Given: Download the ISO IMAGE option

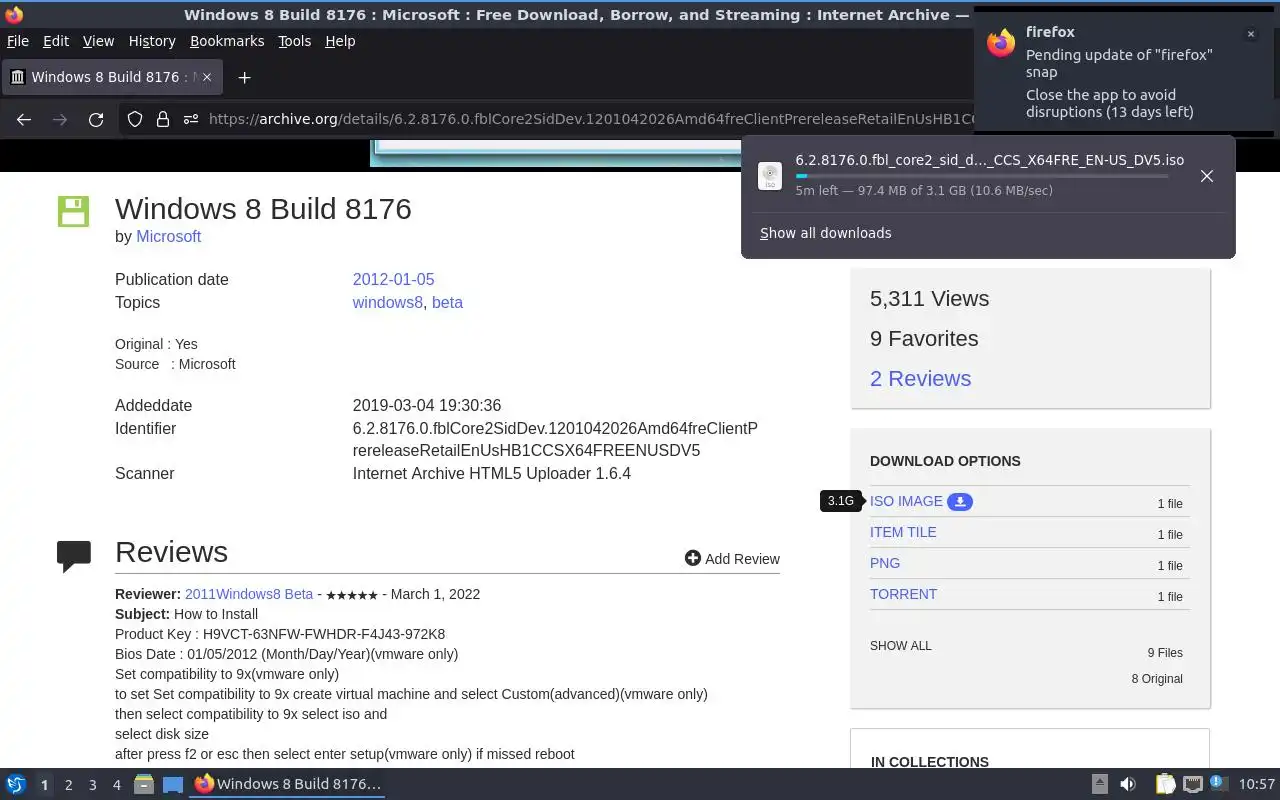Looking at the screenshot, I should [x=906, y=502].
